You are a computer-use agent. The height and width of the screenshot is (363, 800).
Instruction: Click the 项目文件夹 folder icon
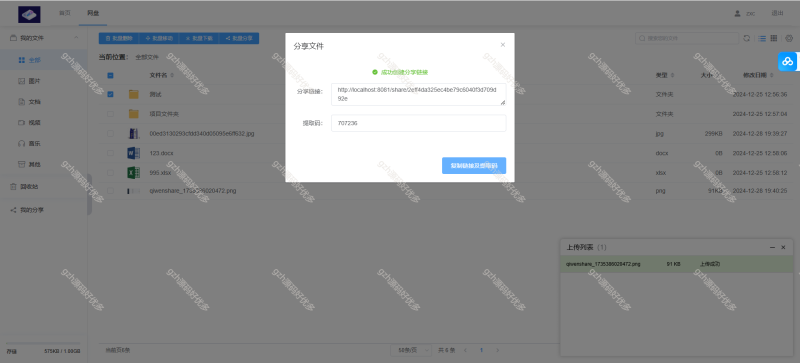tap(133, 114)
